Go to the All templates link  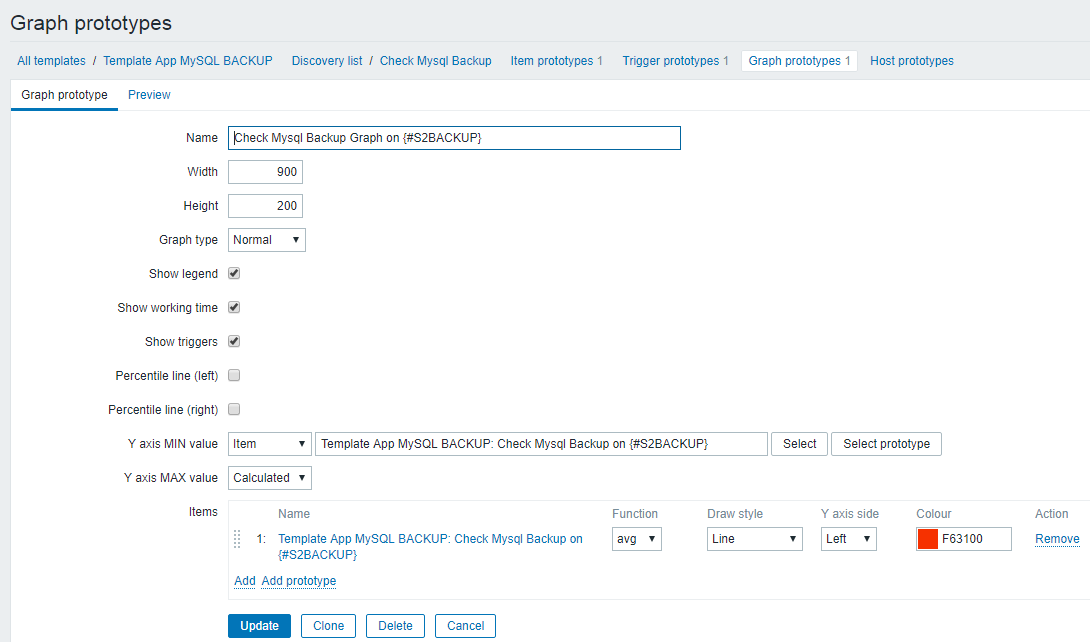pos(51,61)
